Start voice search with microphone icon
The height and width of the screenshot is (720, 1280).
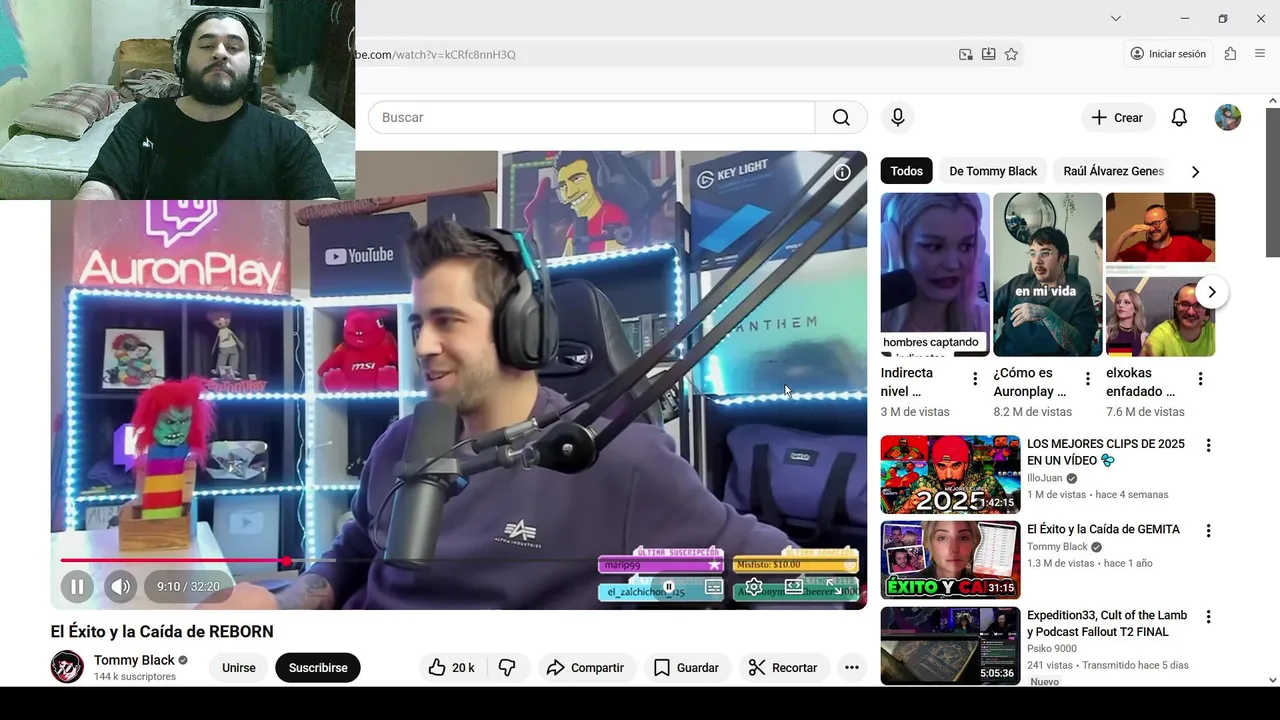pyautogui.click(x=897, y=117)
